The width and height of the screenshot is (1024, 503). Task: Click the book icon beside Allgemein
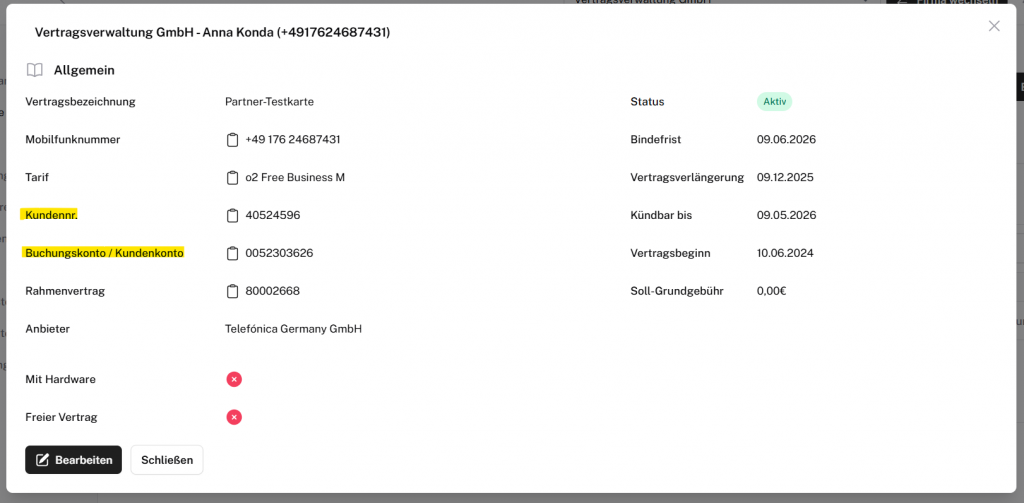coord(35,70)
